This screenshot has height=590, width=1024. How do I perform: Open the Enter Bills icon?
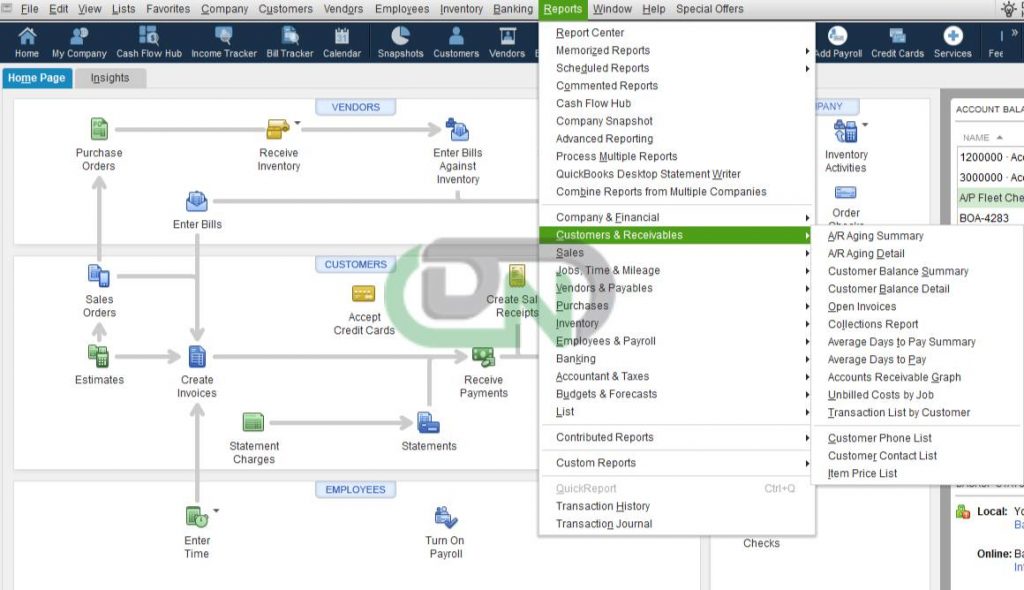[197, 201]
